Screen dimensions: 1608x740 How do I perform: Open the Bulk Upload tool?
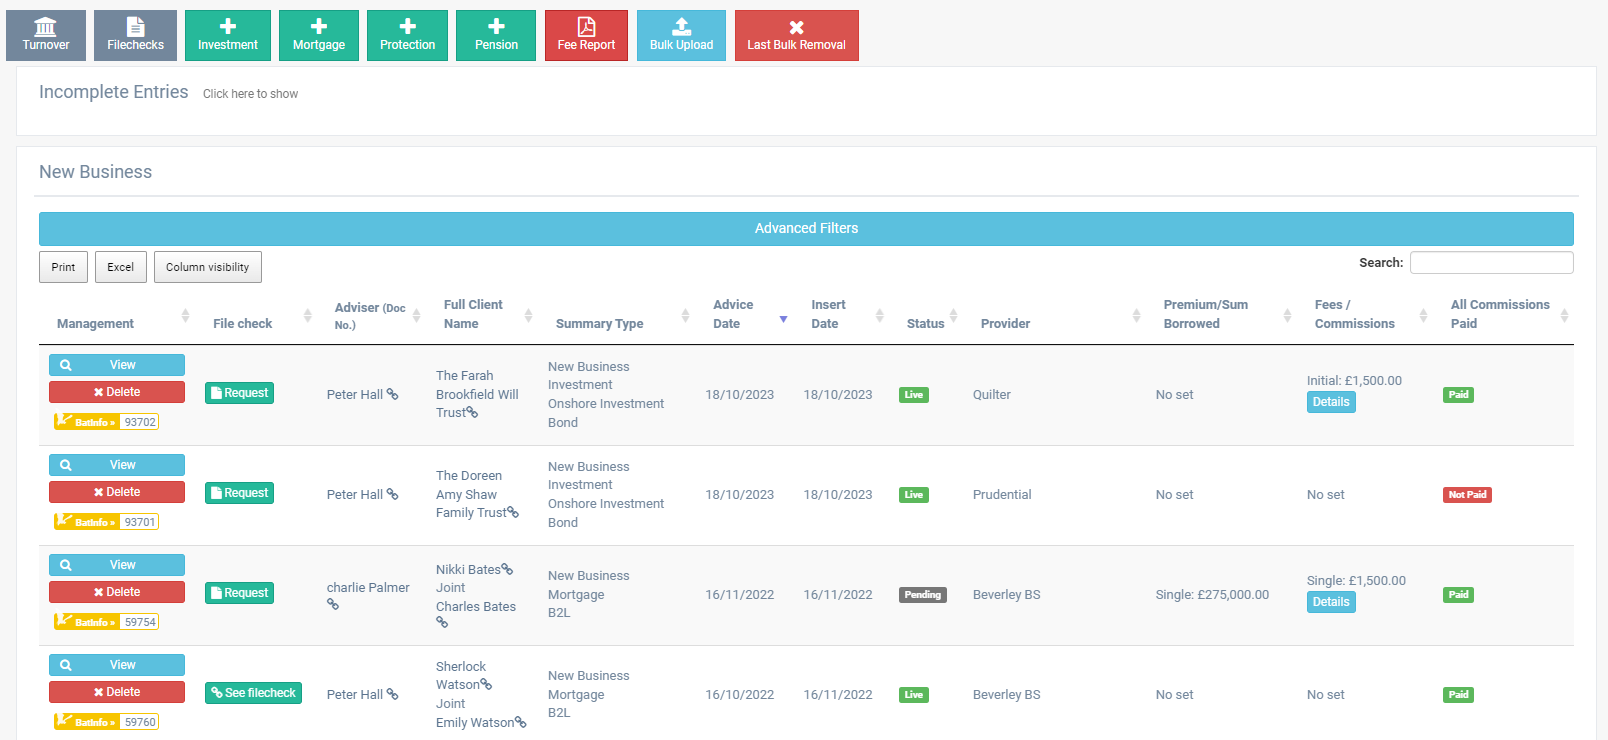(681, 36)
